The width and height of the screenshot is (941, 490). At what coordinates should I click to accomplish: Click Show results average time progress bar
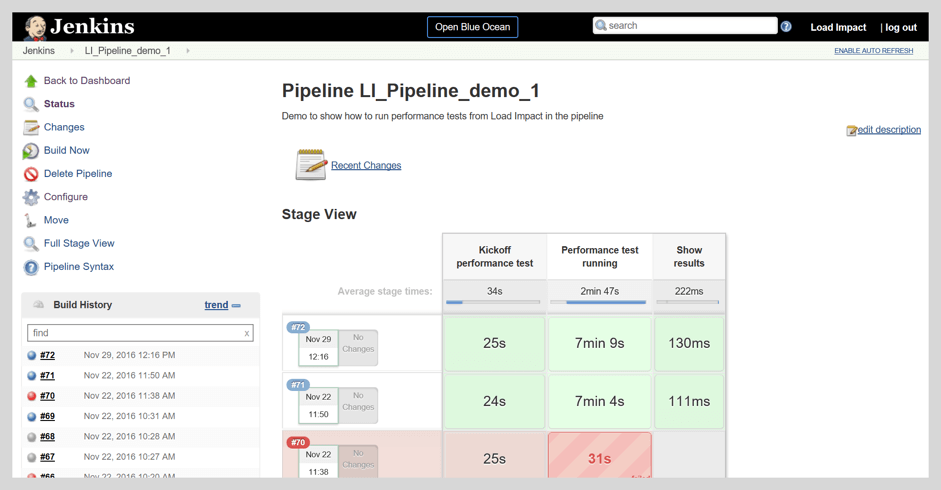pos(688,302)
